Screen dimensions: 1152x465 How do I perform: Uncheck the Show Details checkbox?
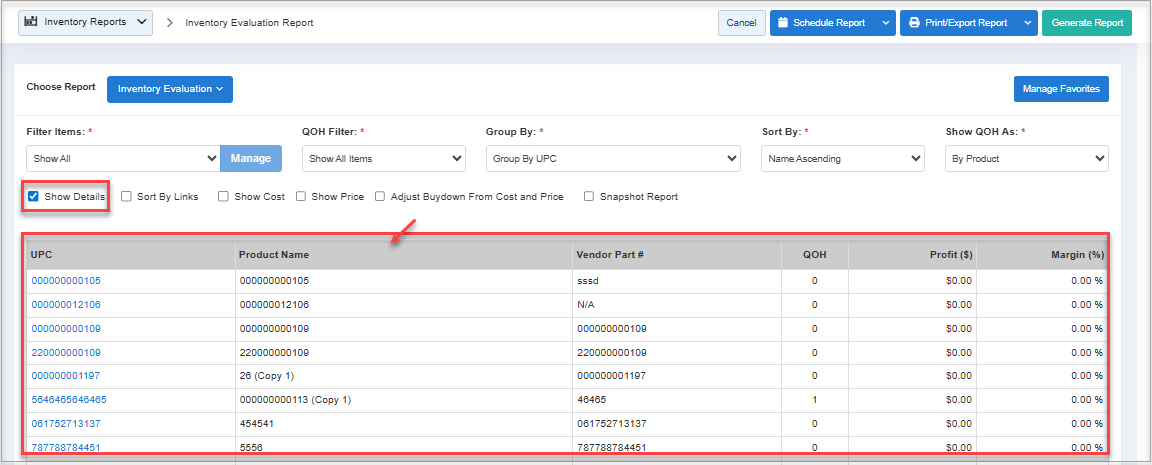coord(34,197)
